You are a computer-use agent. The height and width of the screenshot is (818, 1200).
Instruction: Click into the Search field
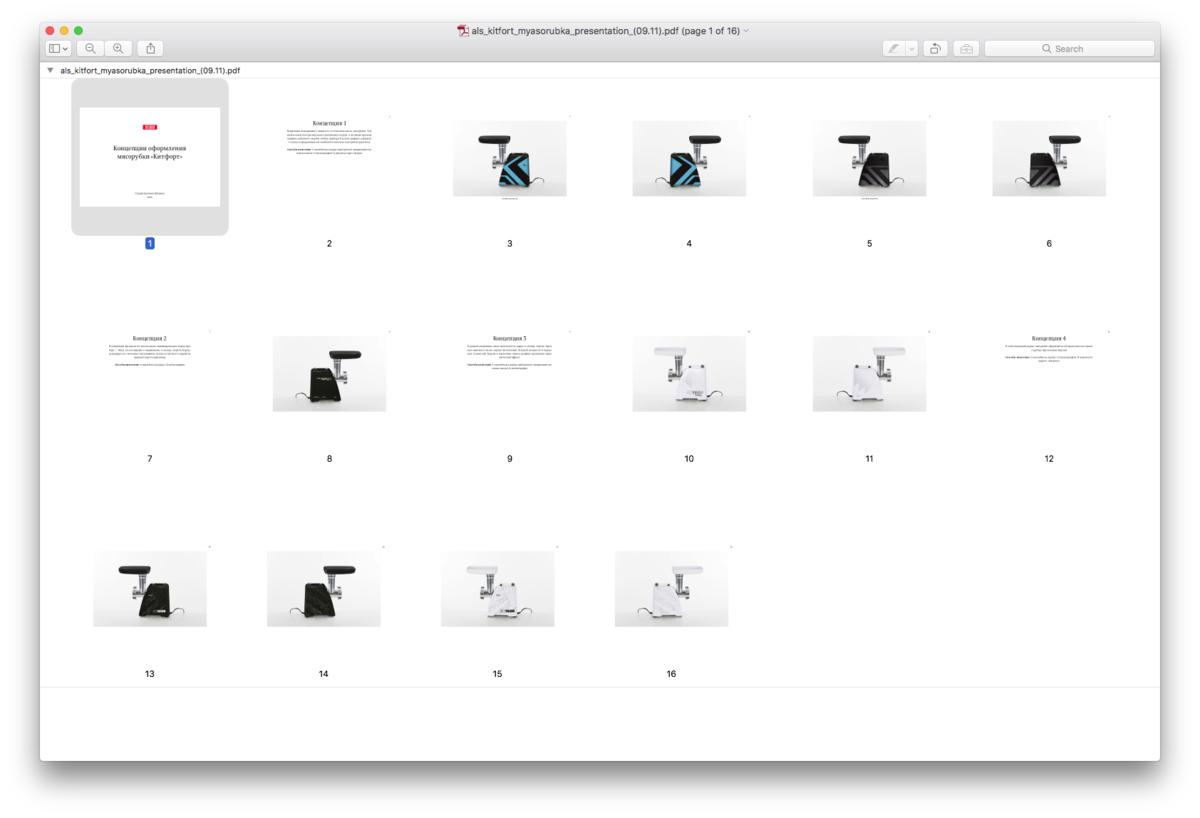point(1069,48)
